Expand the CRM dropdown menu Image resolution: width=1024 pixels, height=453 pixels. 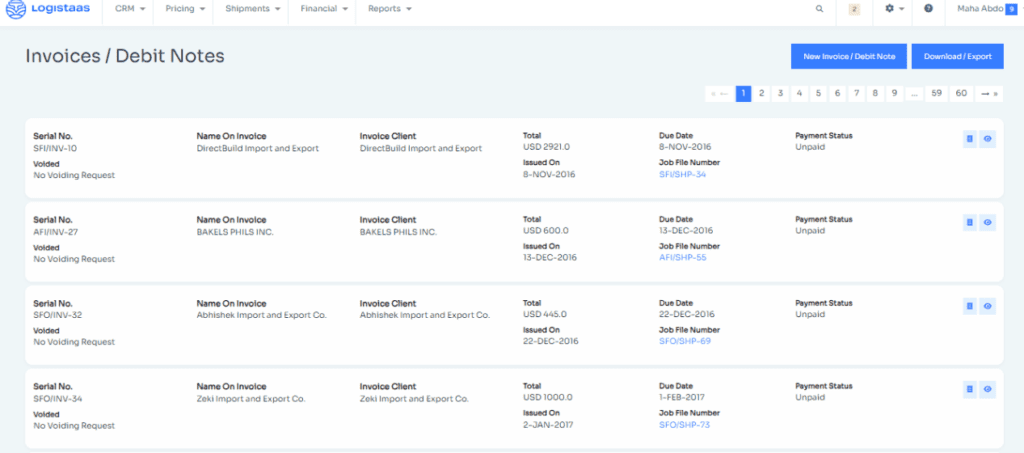point(130,9)
